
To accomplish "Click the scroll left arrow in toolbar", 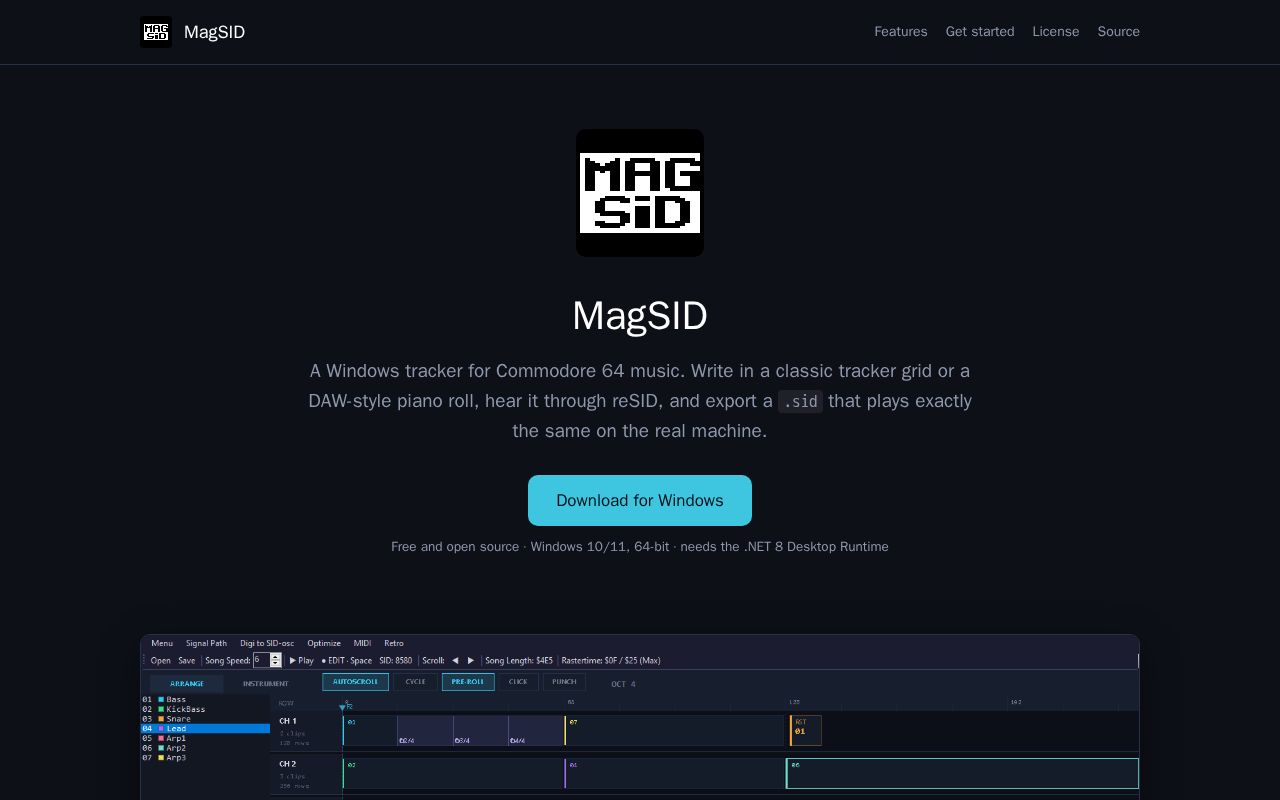I will click(455, 660).
